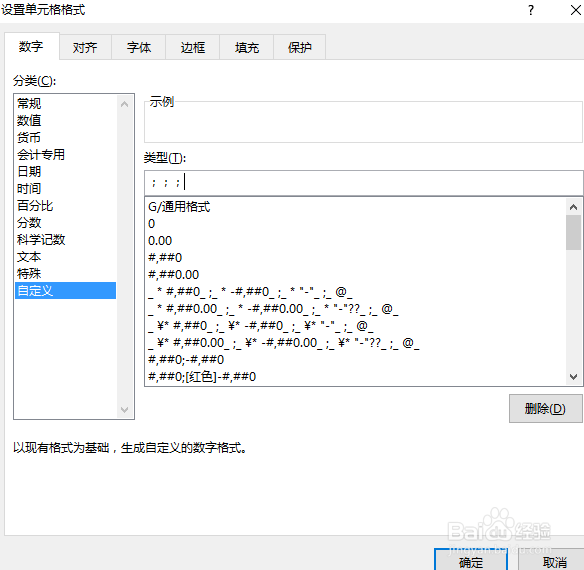Click scroll down arrow of type list

[574, 377]
